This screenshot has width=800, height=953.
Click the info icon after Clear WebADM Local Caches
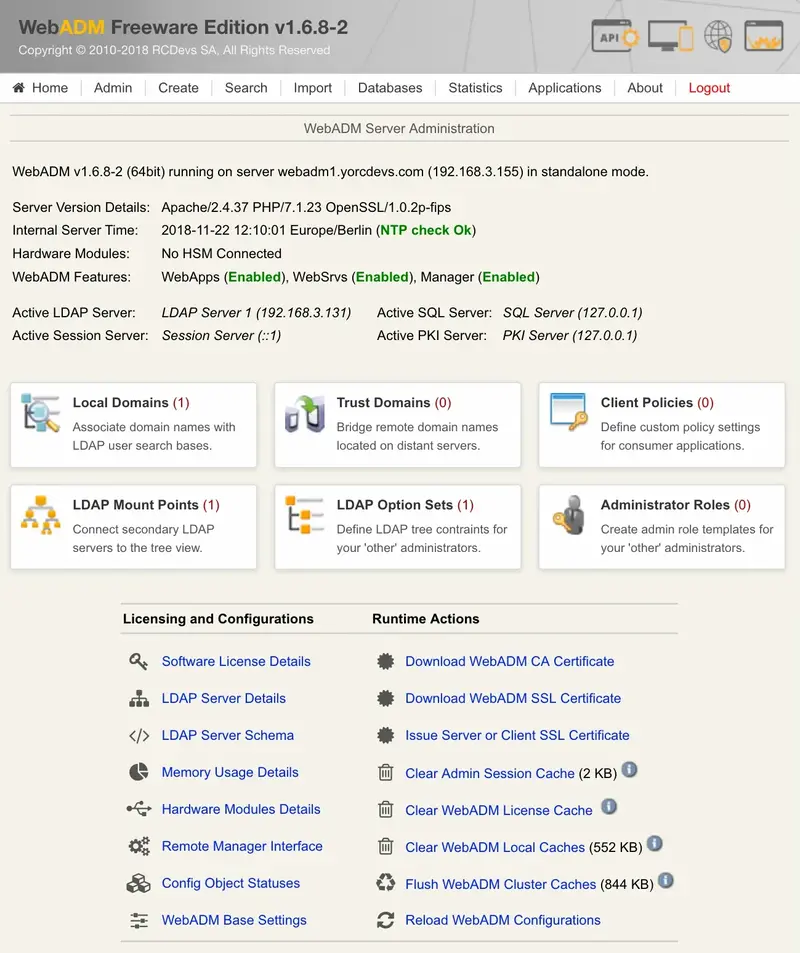tap(654, 844)
